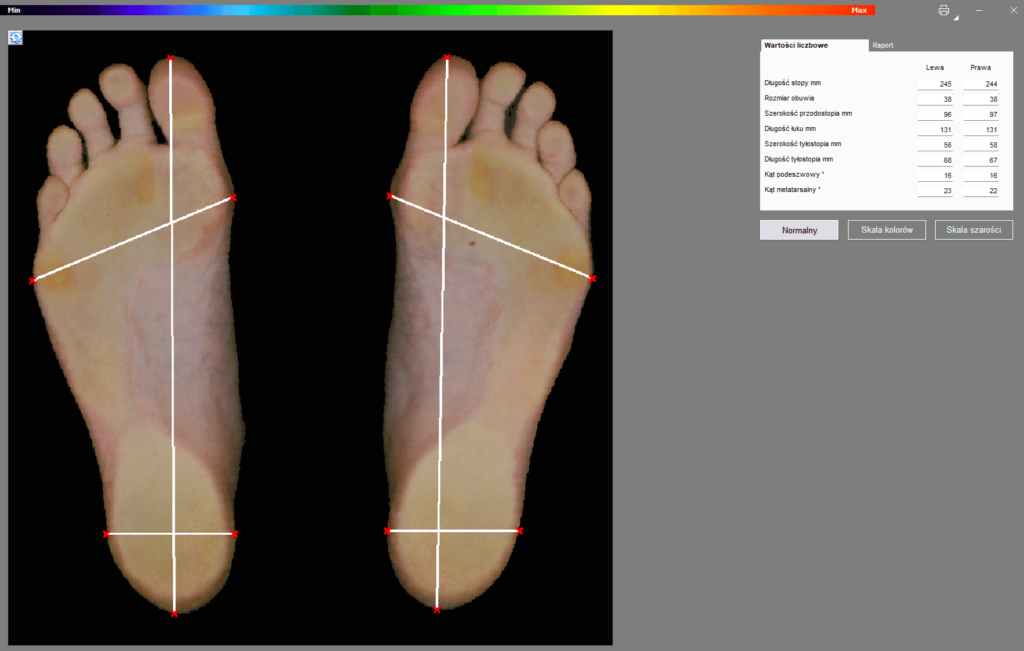
Task: Click the Min end of the color scale
Action: (14, 10)
